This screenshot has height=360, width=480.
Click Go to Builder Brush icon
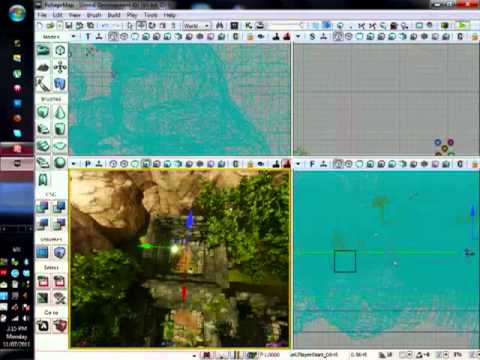[x=60, y=325]
